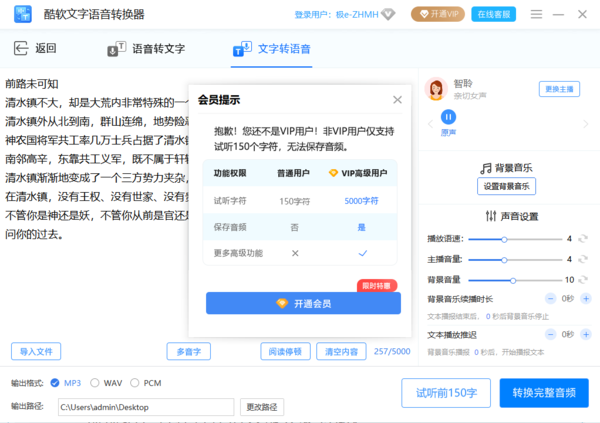Pause the voice preview playback
The width and height of the screenshot is (600, 423).
point(449,117)
